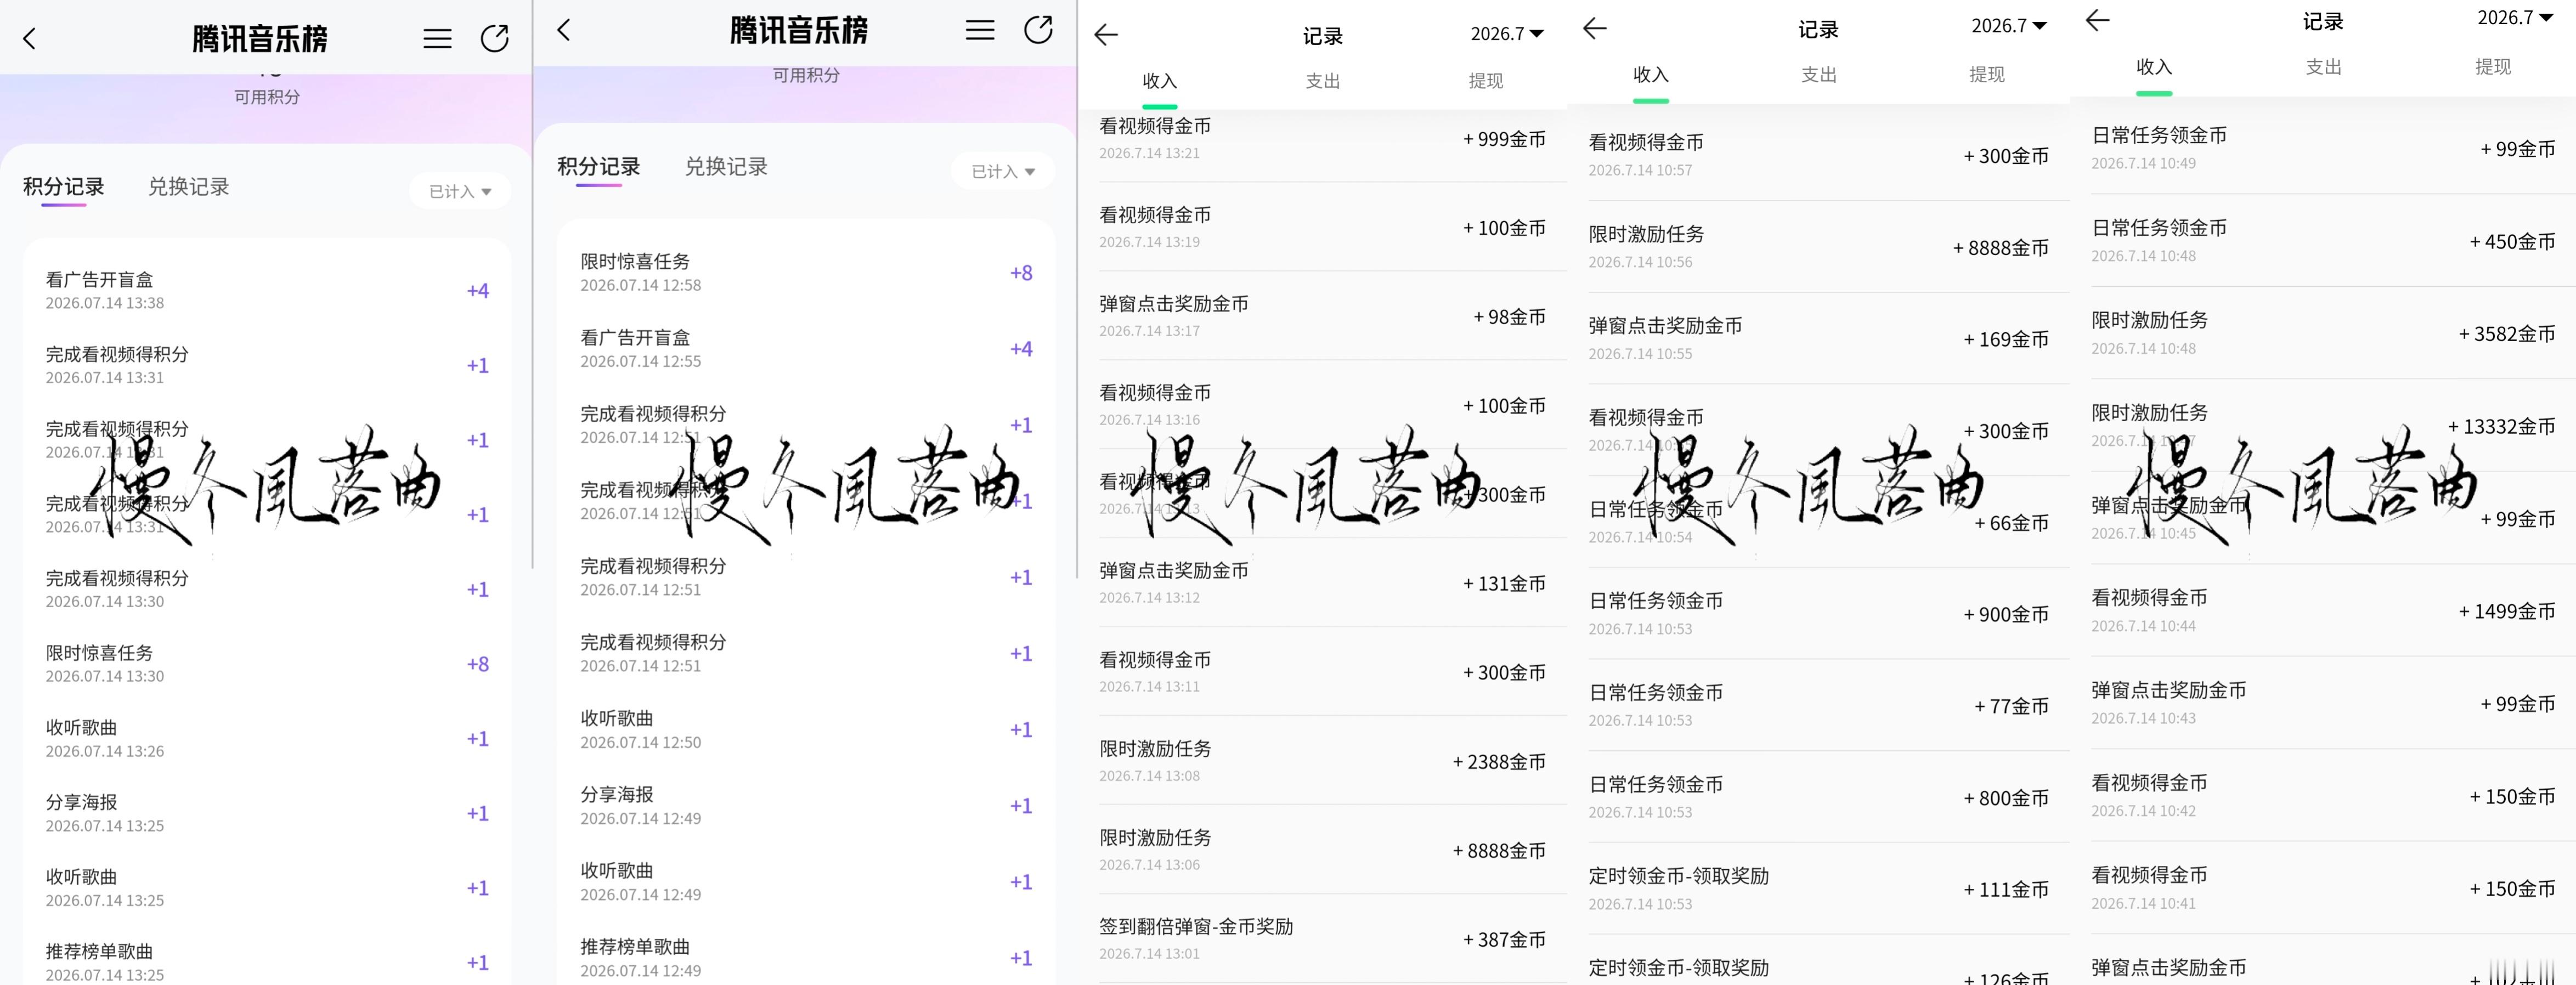Select the 积分记录 tab in the leftmost screen
Screen dimensions: 2576x985
click(64, 187)
